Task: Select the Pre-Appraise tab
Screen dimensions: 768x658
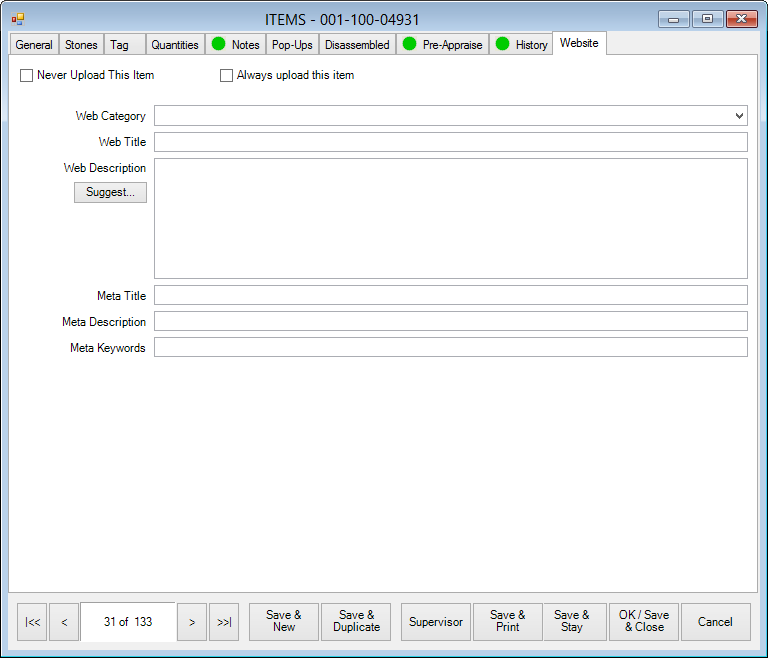Action: [x=442, y=44]
